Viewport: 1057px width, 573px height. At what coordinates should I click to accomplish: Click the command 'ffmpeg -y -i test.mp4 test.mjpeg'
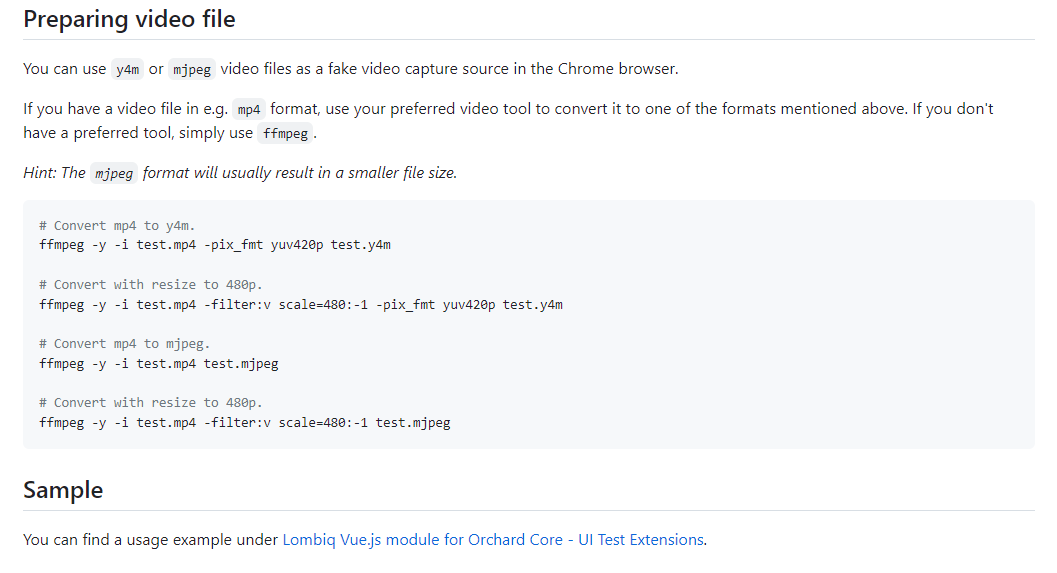click(x=158, y=364)
